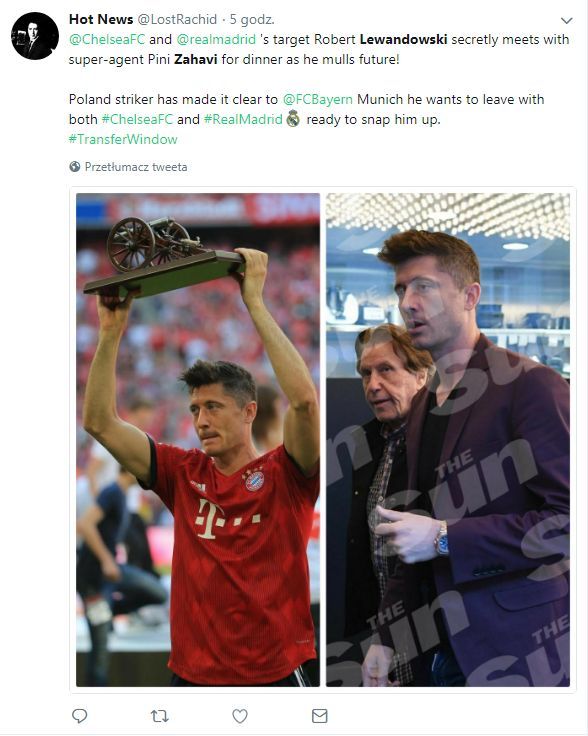
Task: Click the Real Madrid crest emoji
Action: [293, 119]
